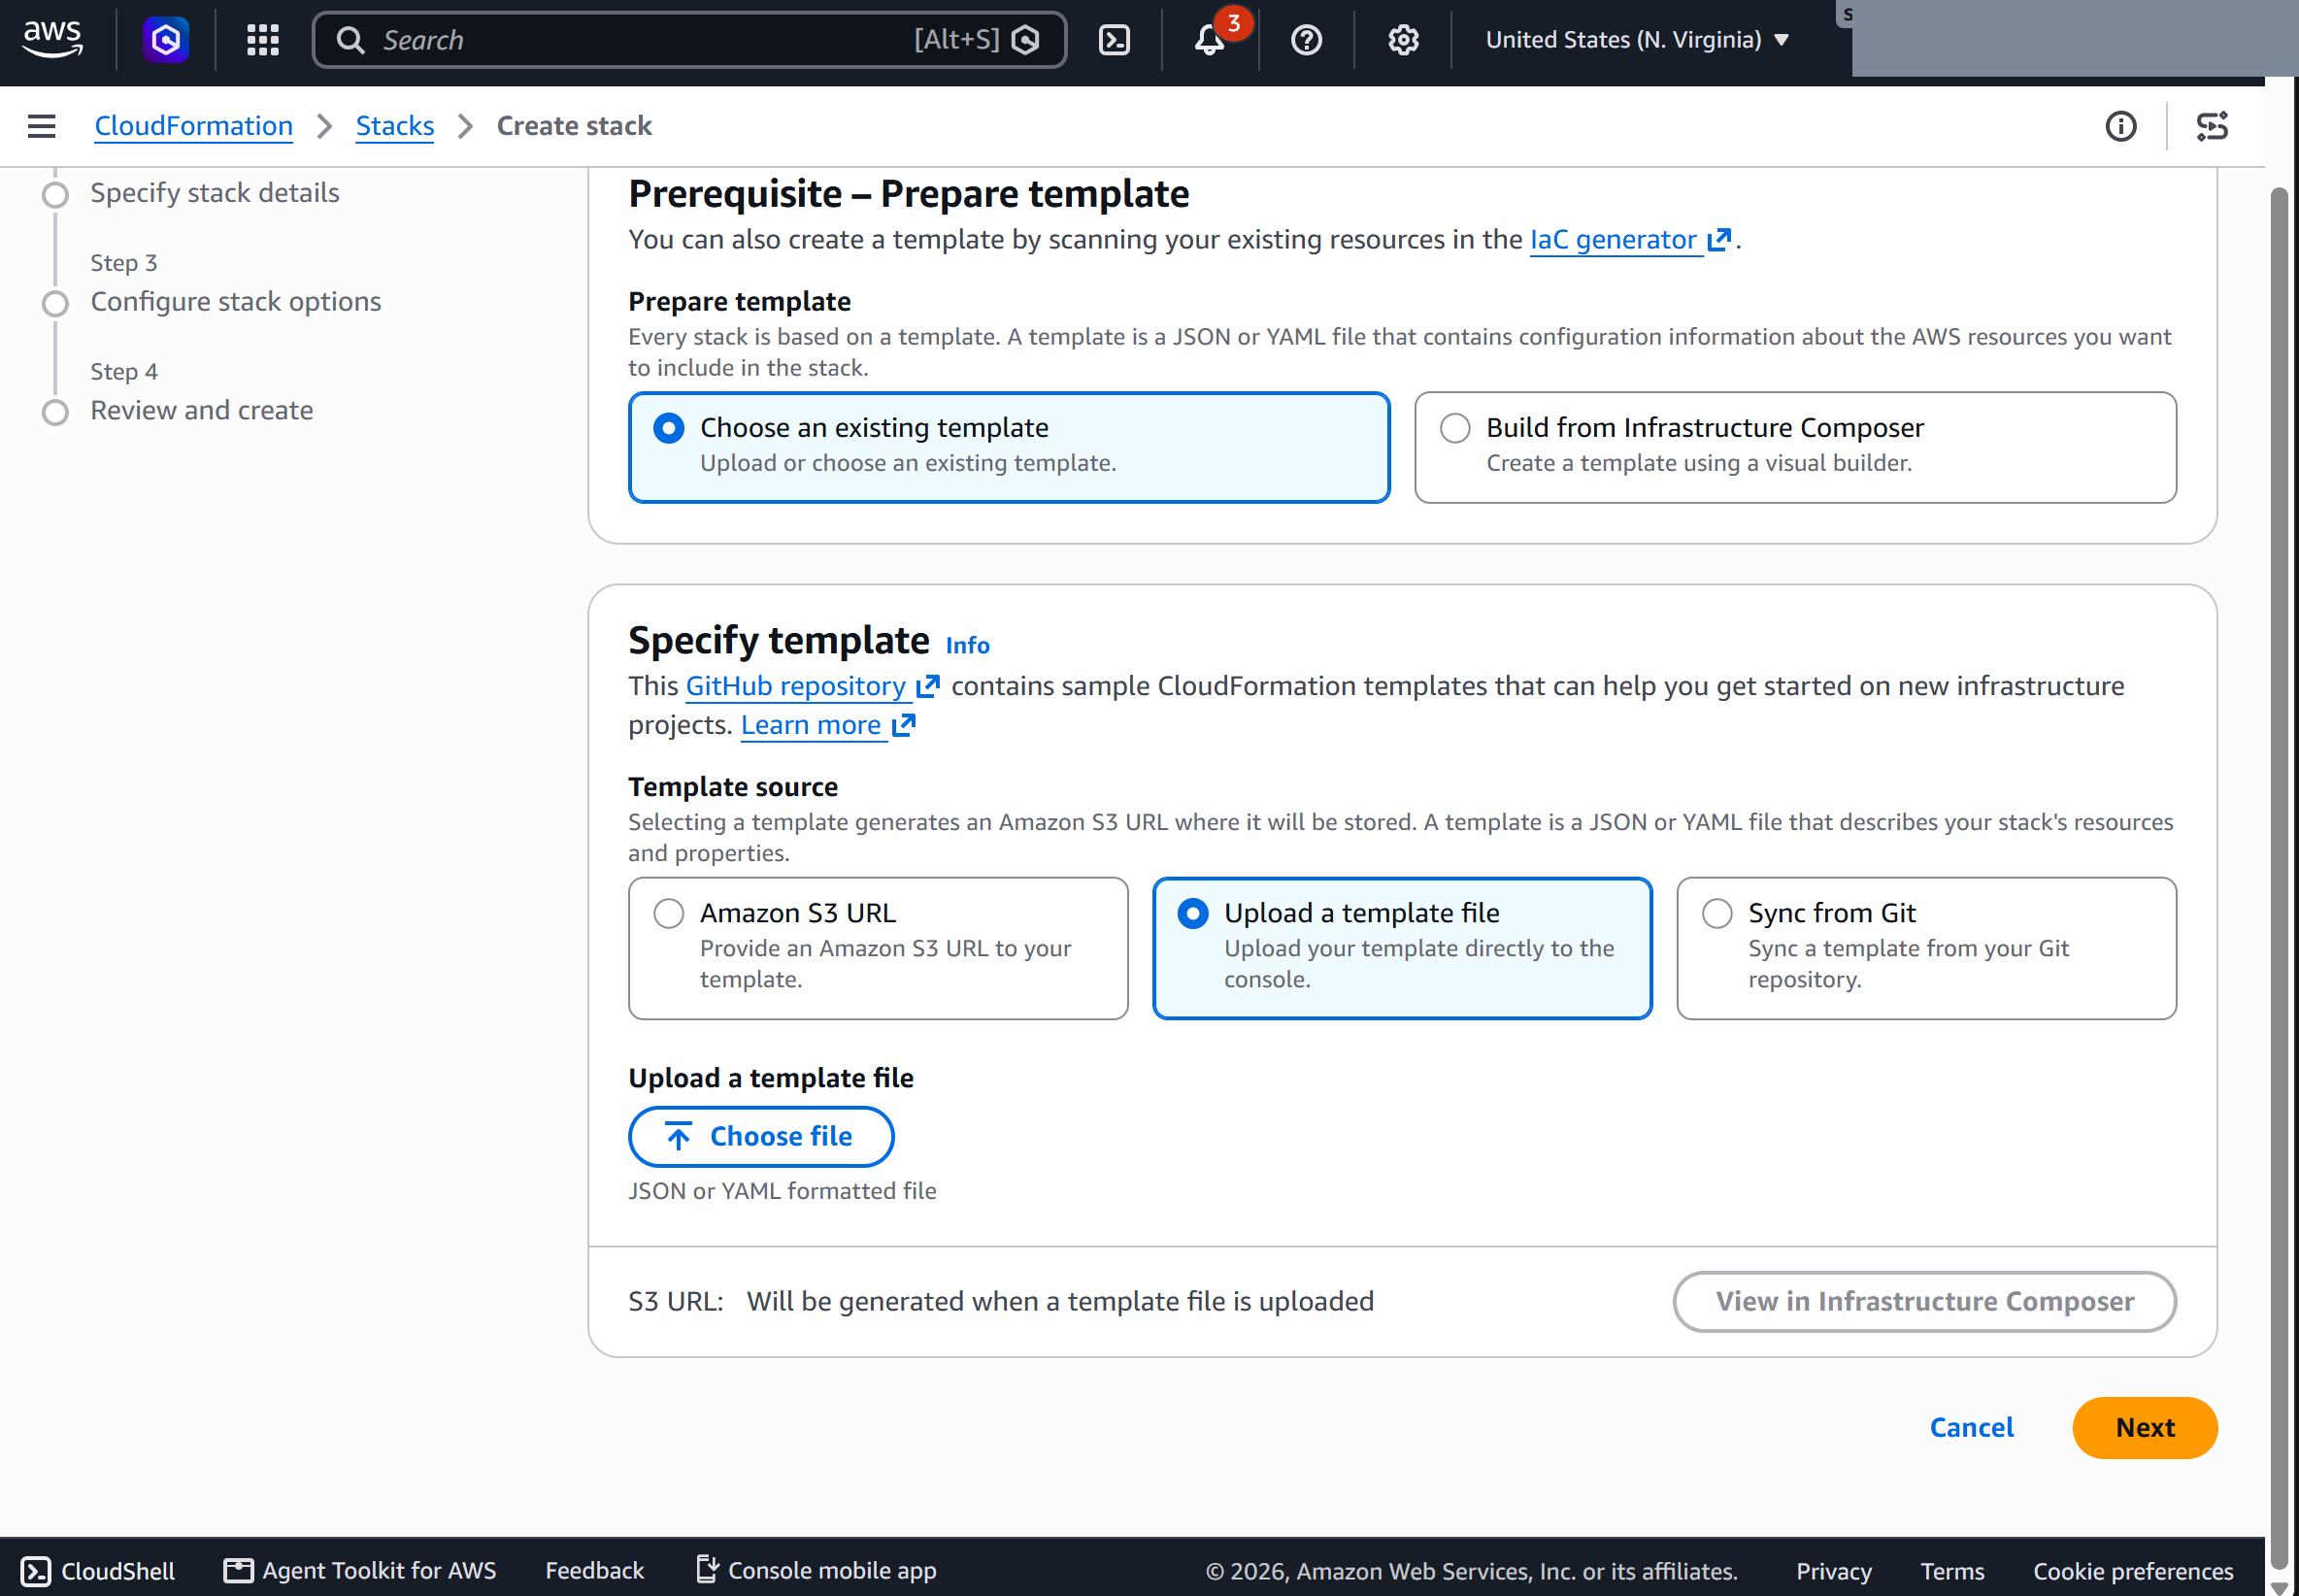Click the Agent Toolkit for AWS icon
The width and height of the screenshot is (2299, 1596).
pos(238,1570)
